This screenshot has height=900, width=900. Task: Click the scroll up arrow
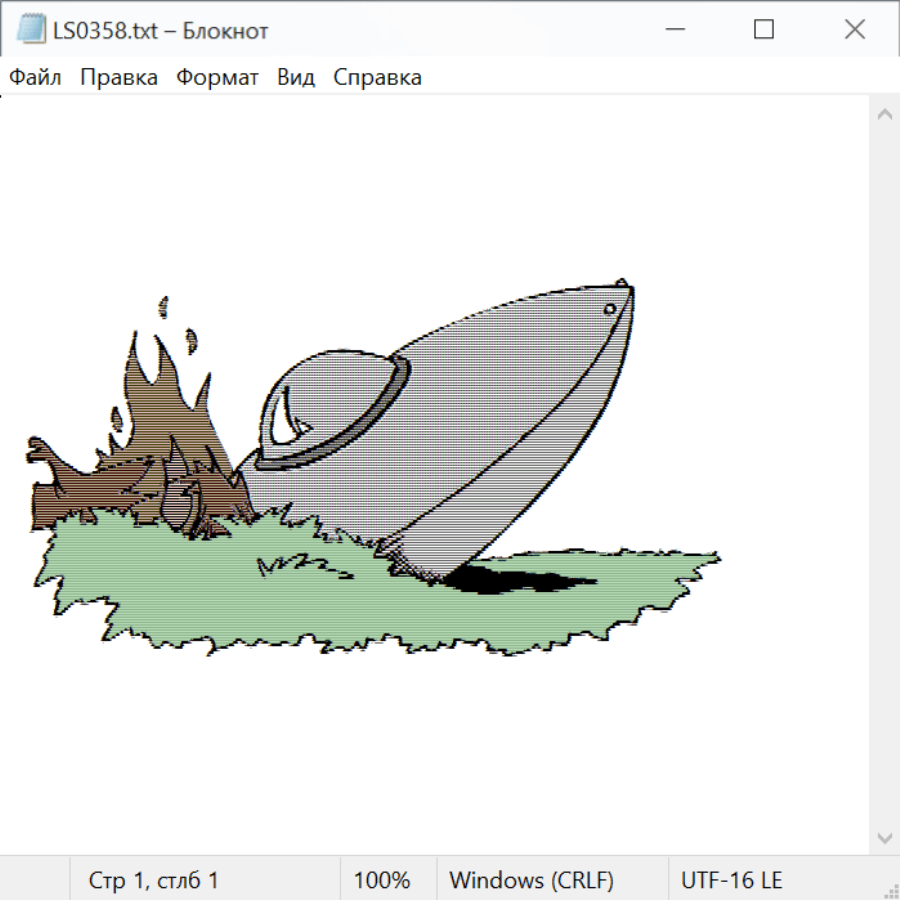click(x=884, y=115)
